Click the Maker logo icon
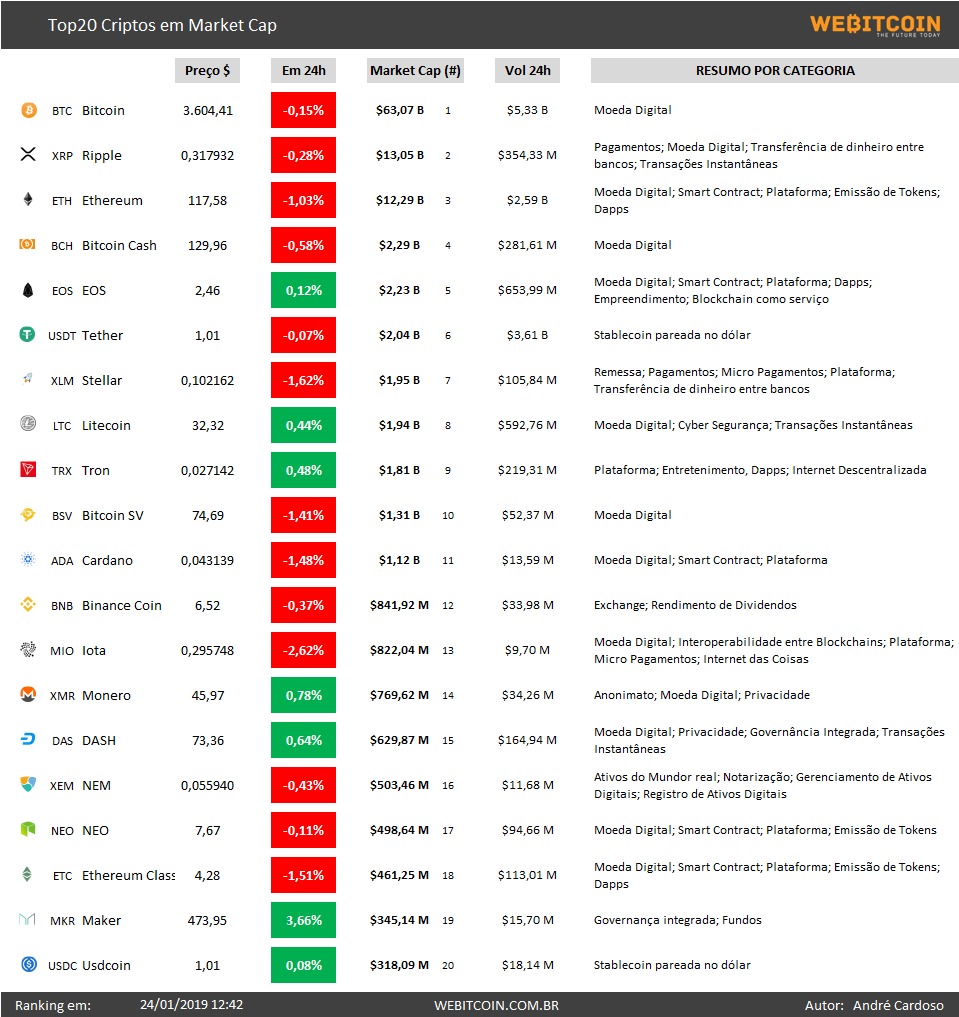959x1017 pixels. (27, 918)
